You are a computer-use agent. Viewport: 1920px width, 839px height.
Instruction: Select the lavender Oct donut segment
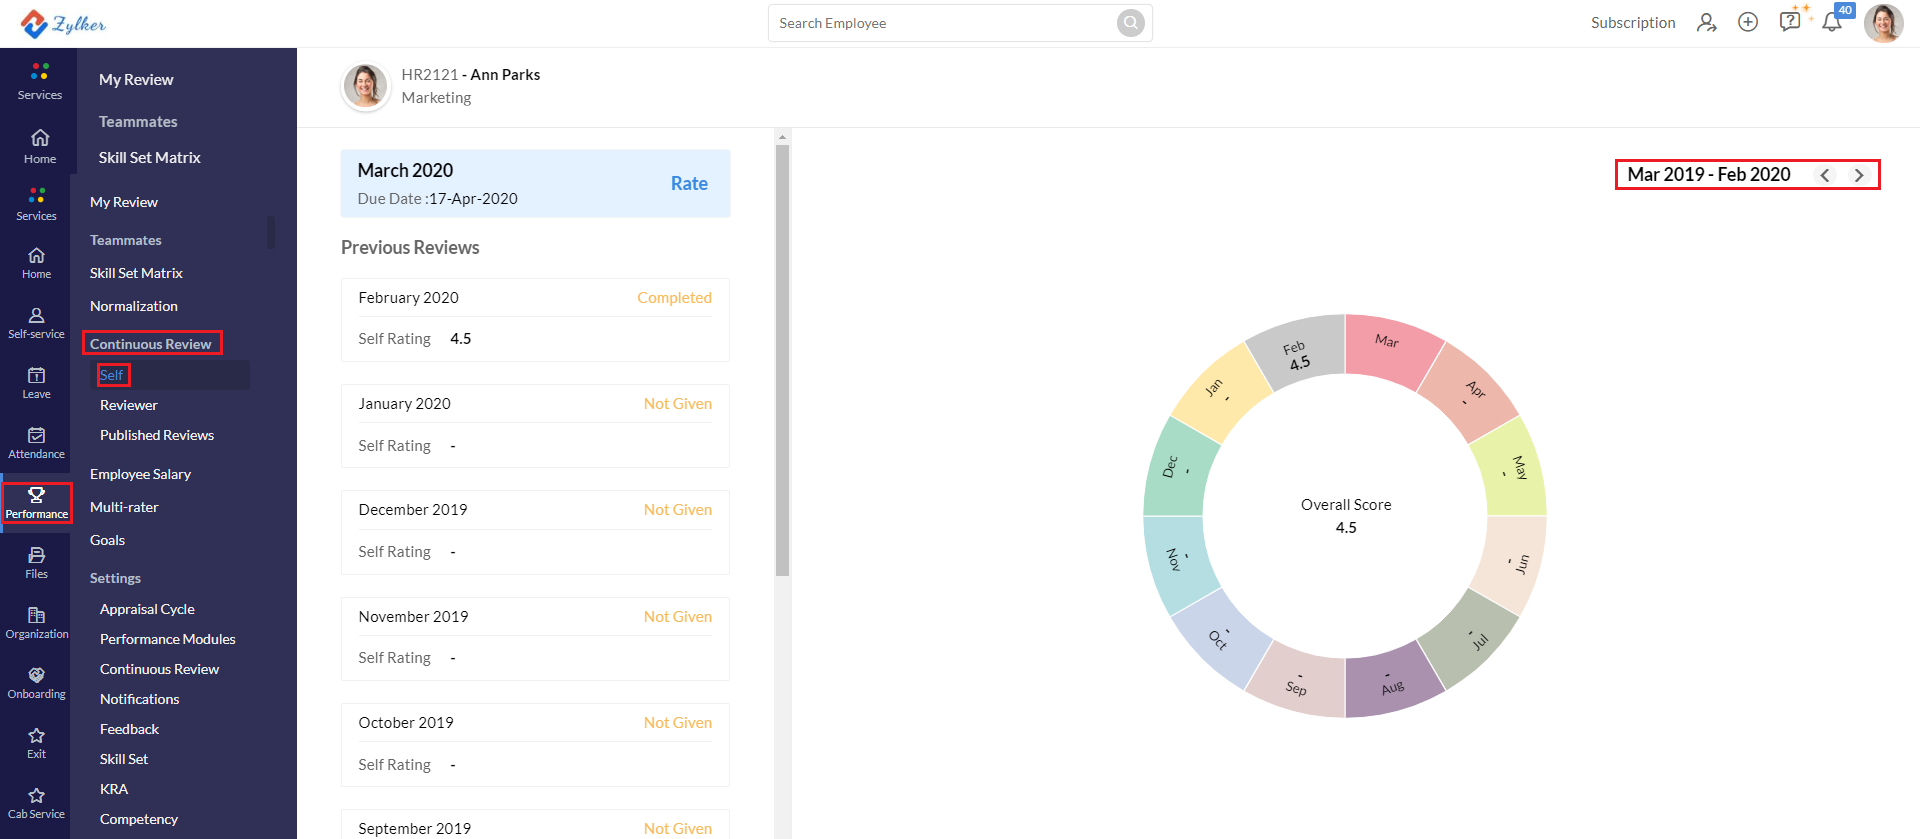tap(1222, 638)
